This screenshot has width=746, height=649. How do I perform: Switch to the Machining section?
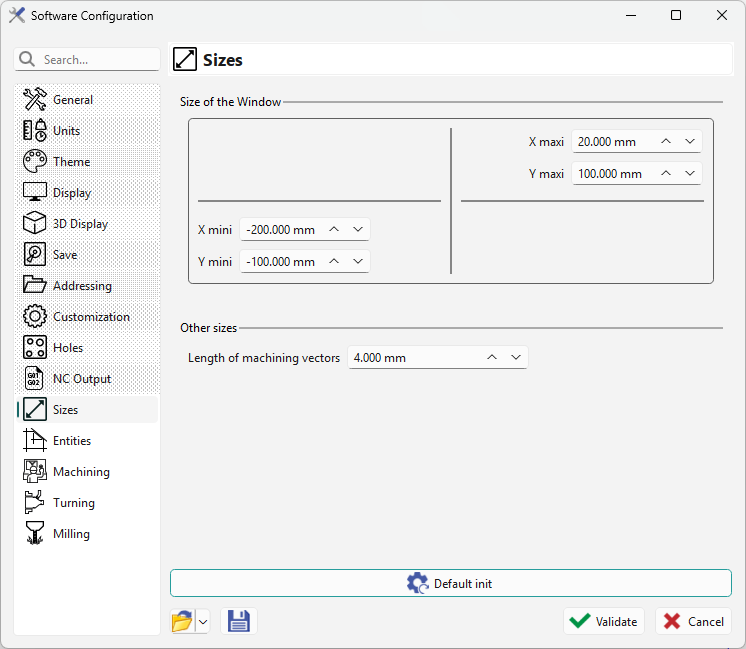click(x=81, y=472)
